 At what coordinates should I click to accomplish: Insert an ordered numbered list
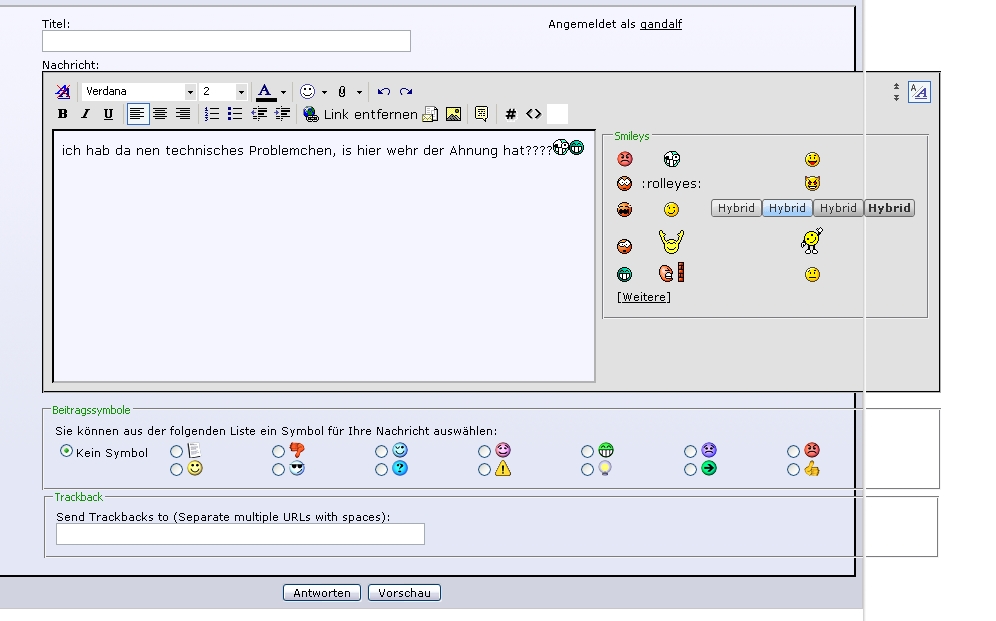tap(212, 114)
